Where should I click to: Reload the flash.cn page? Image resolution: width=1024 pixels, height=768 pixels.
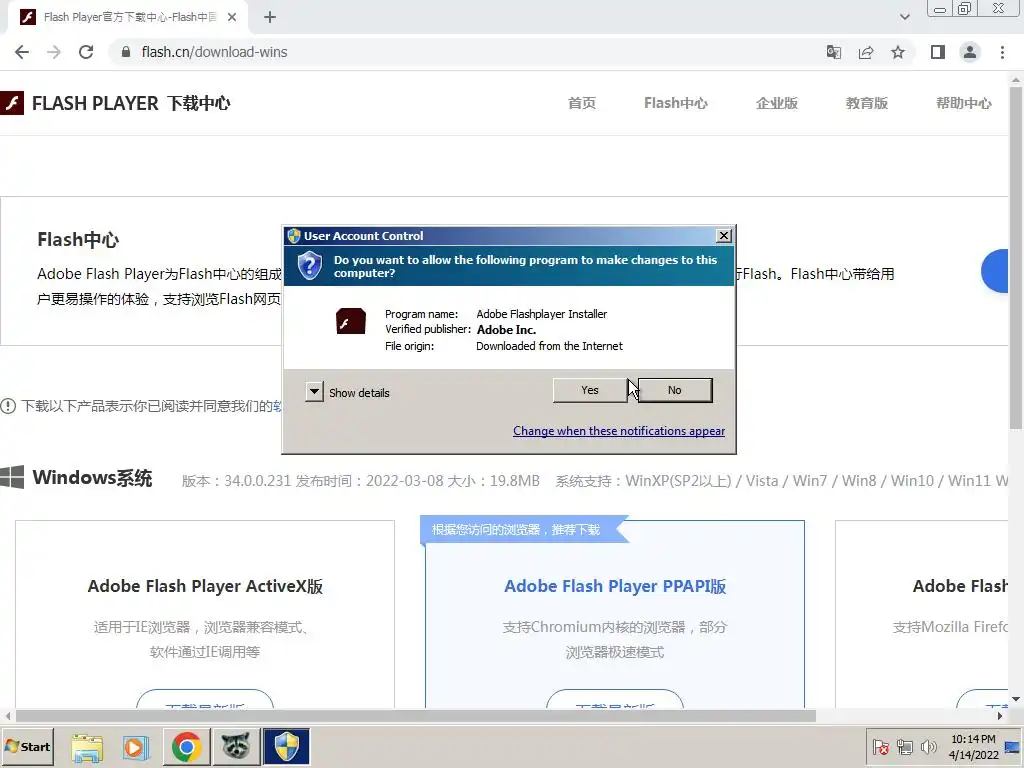click(x=86, y=52)
